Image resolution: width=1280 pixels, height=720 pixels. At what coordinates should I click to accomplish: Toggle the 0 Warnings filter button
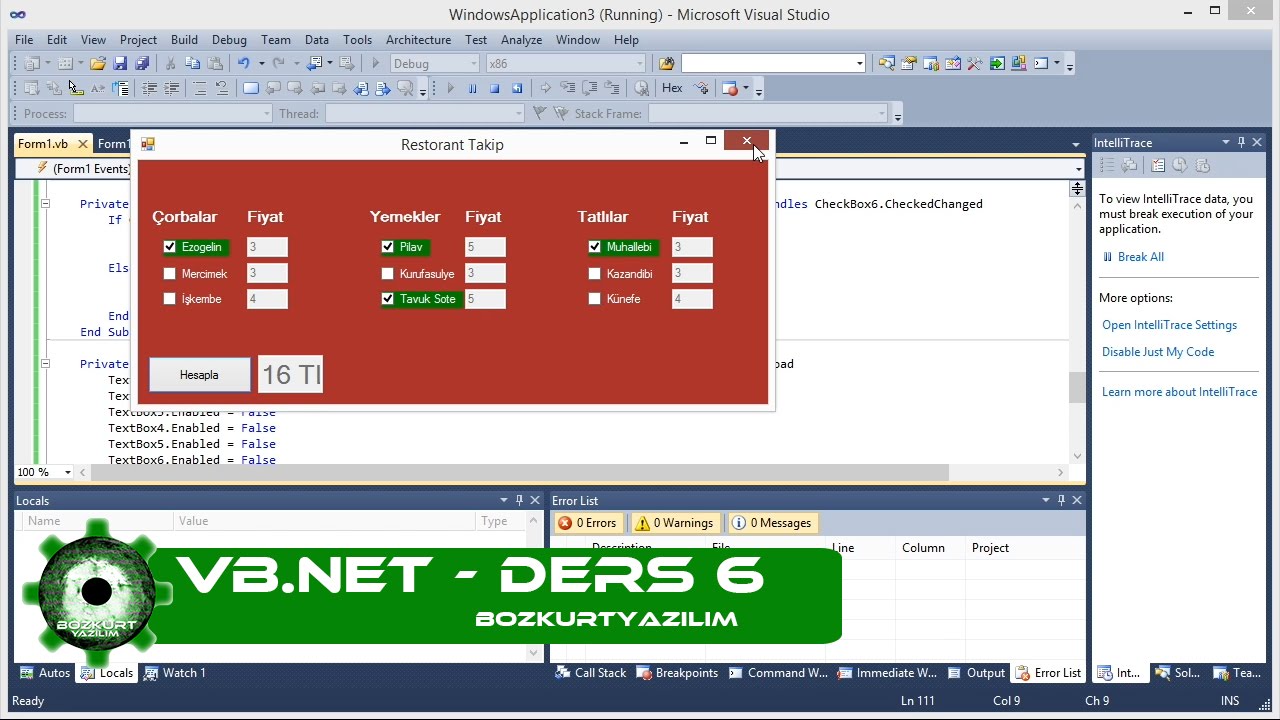[674, 523]
